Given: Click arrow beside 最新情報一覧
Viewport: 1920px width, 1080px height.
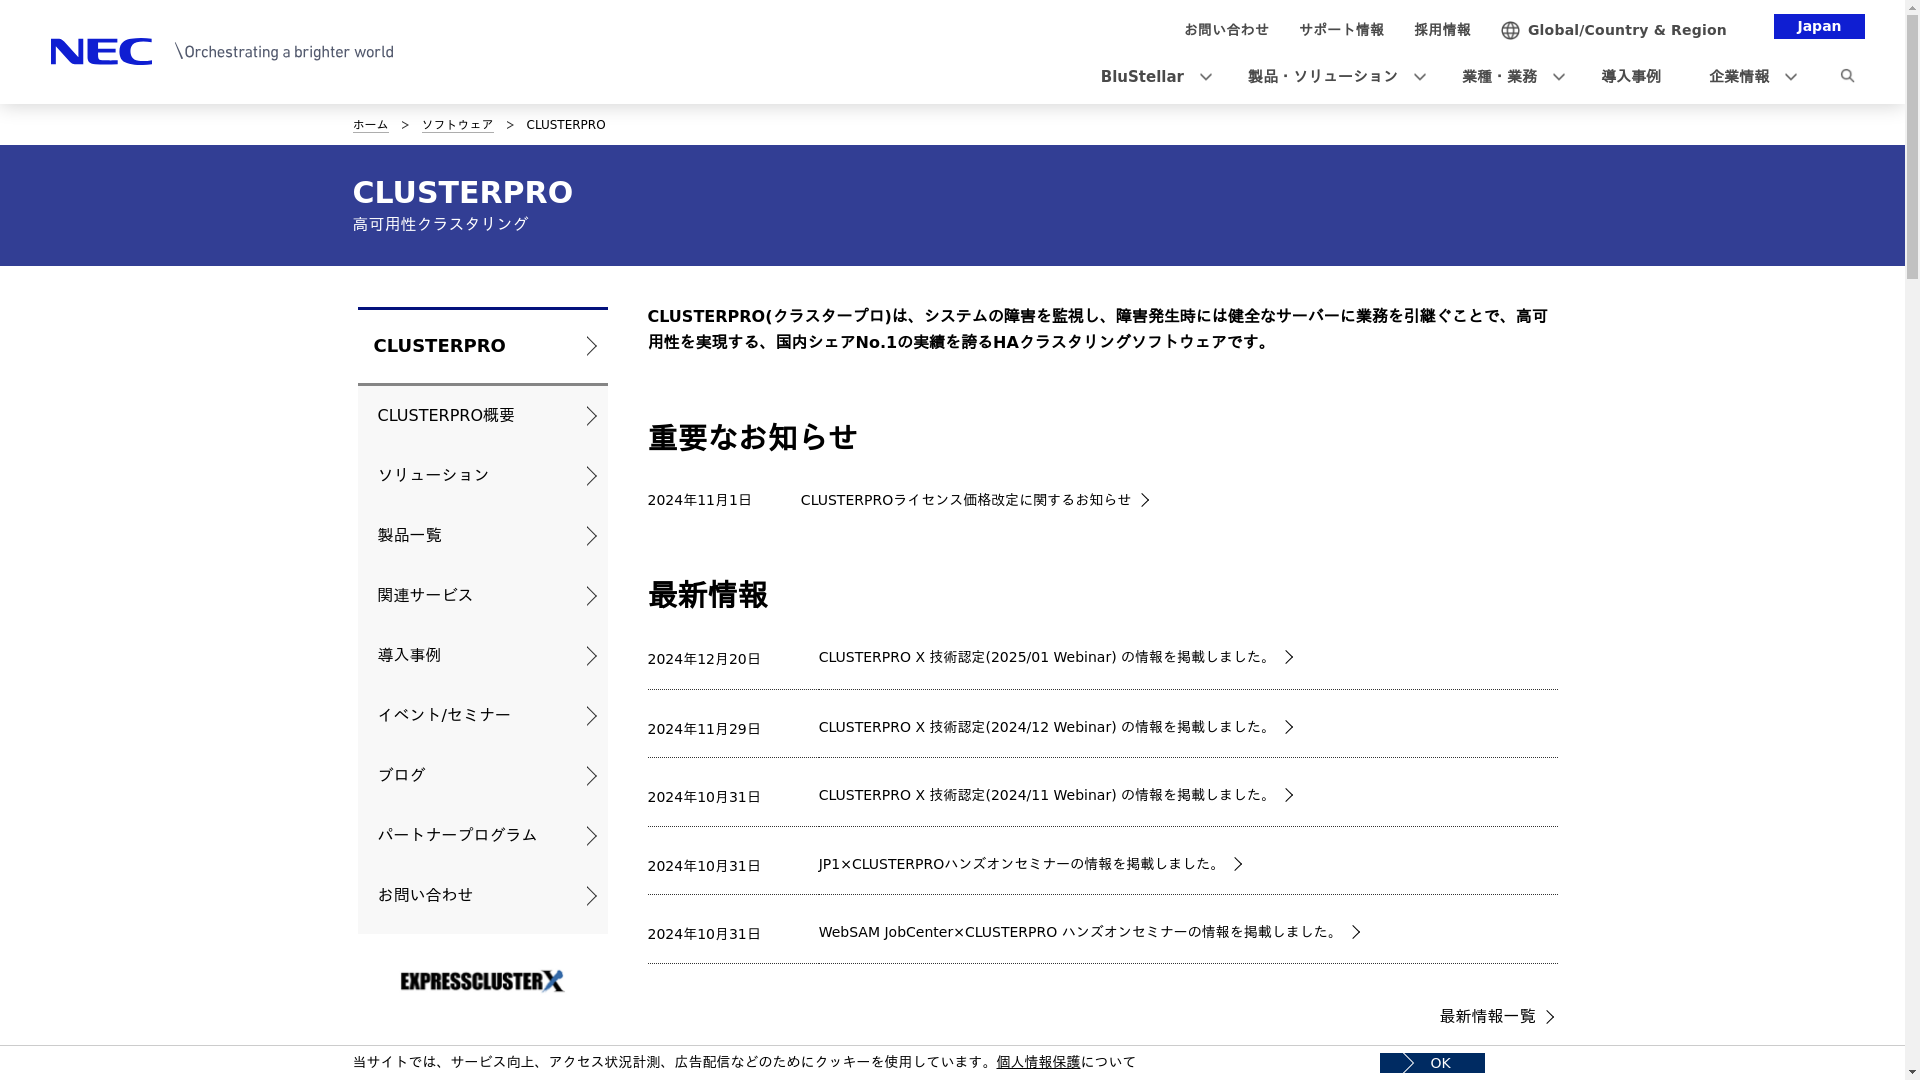Looking at the screenshot, I should (1550, 1017).
